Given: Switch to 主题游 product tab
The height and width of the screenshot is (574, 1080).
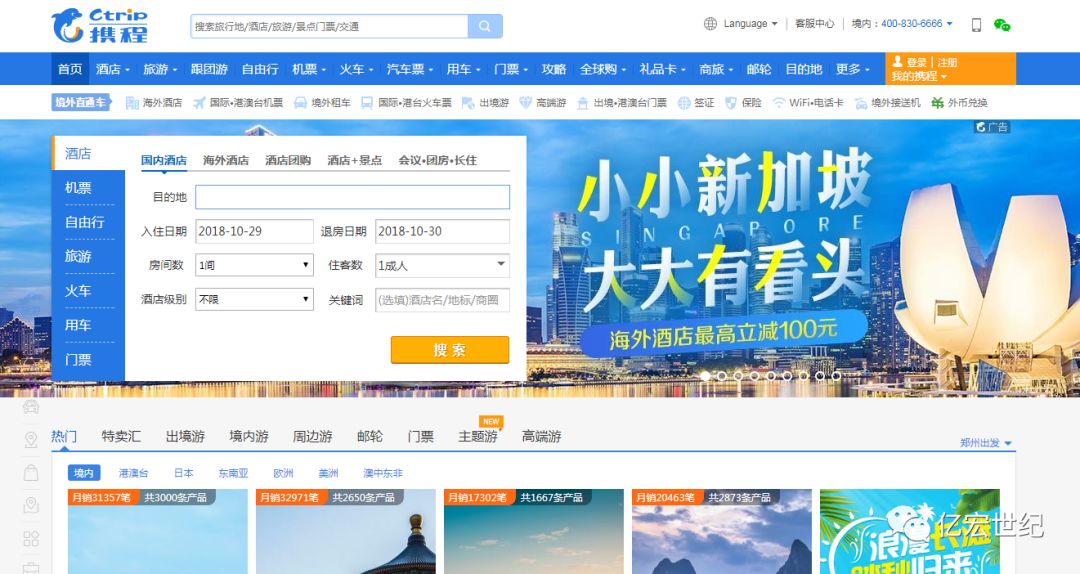Looking at the screenshot, I should pos(477,436).
